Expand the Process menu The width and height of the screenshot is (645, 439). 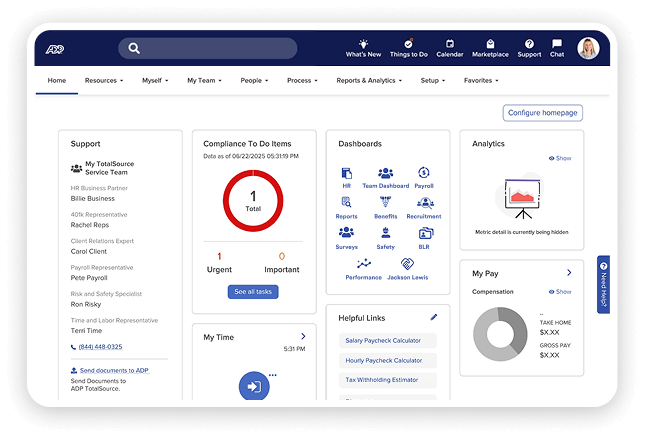pos(302,81)
